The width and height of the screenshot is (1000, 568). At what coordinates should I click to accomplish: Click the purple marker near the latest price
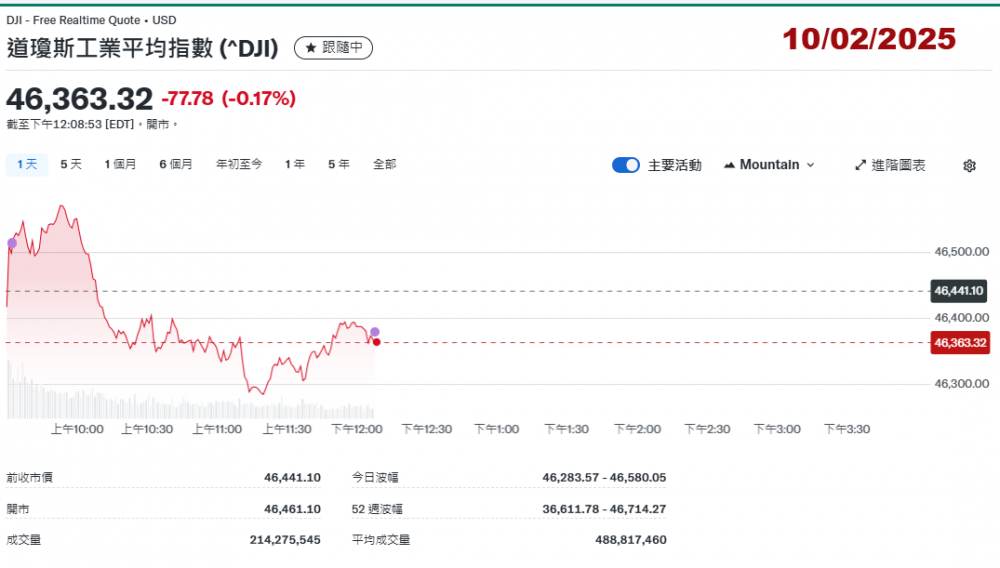coord(375,332)
